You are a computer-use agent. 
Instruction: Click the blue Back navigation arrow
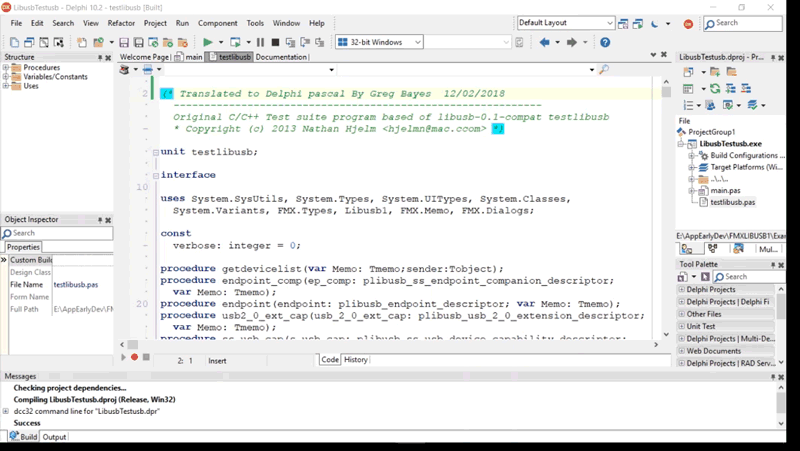point(544,42)
